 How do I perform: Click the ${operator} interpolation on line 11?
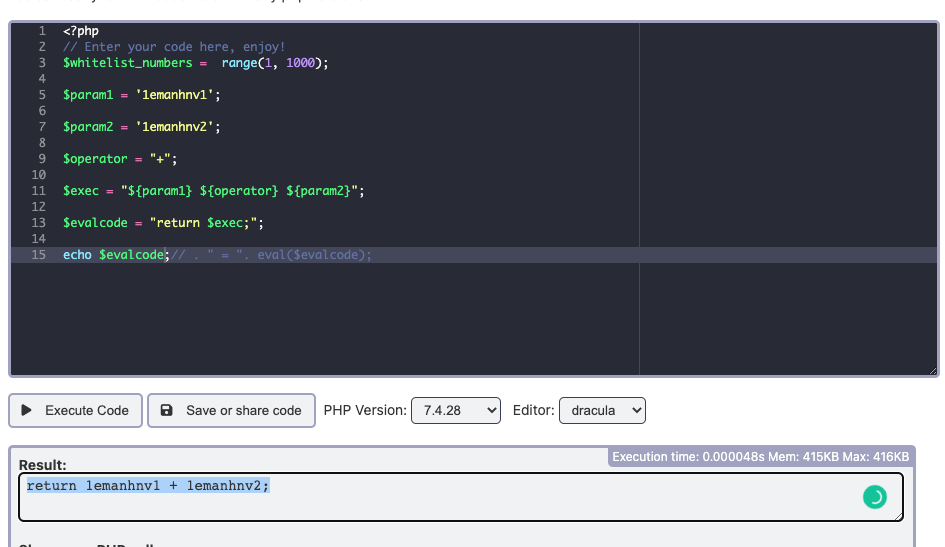click(239, 191)
